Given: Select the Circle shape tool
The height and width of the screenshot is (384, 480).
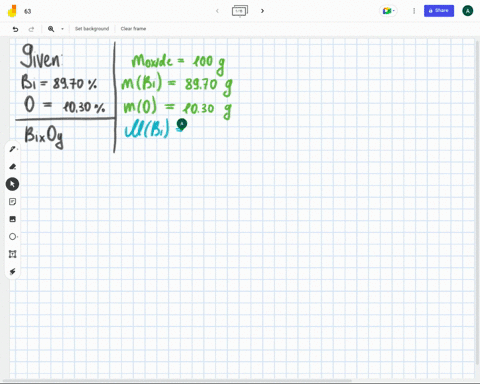Looking at the screenshot, I should tap(13, 237).
